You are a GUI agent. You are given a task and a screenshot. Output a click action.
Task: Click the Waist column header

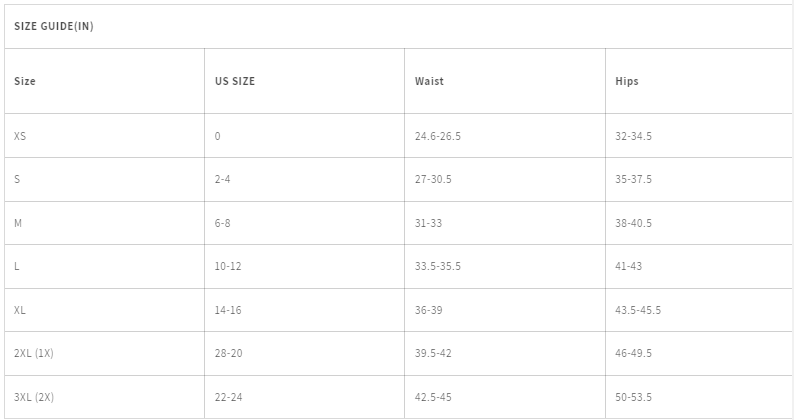(429, 81)
